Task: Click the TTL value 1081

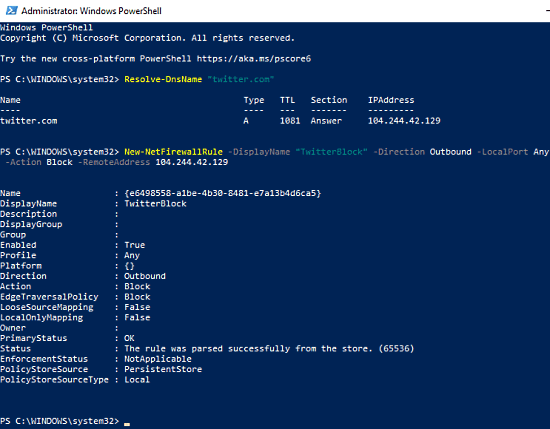Action: pyautogui.click(x=290, y=121)
